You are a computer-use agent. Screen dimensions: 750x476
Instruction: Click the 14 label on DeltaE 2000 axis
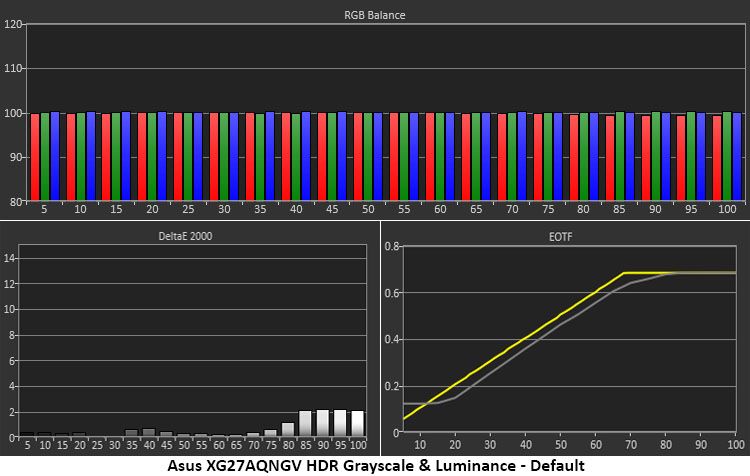click(10, 259)
